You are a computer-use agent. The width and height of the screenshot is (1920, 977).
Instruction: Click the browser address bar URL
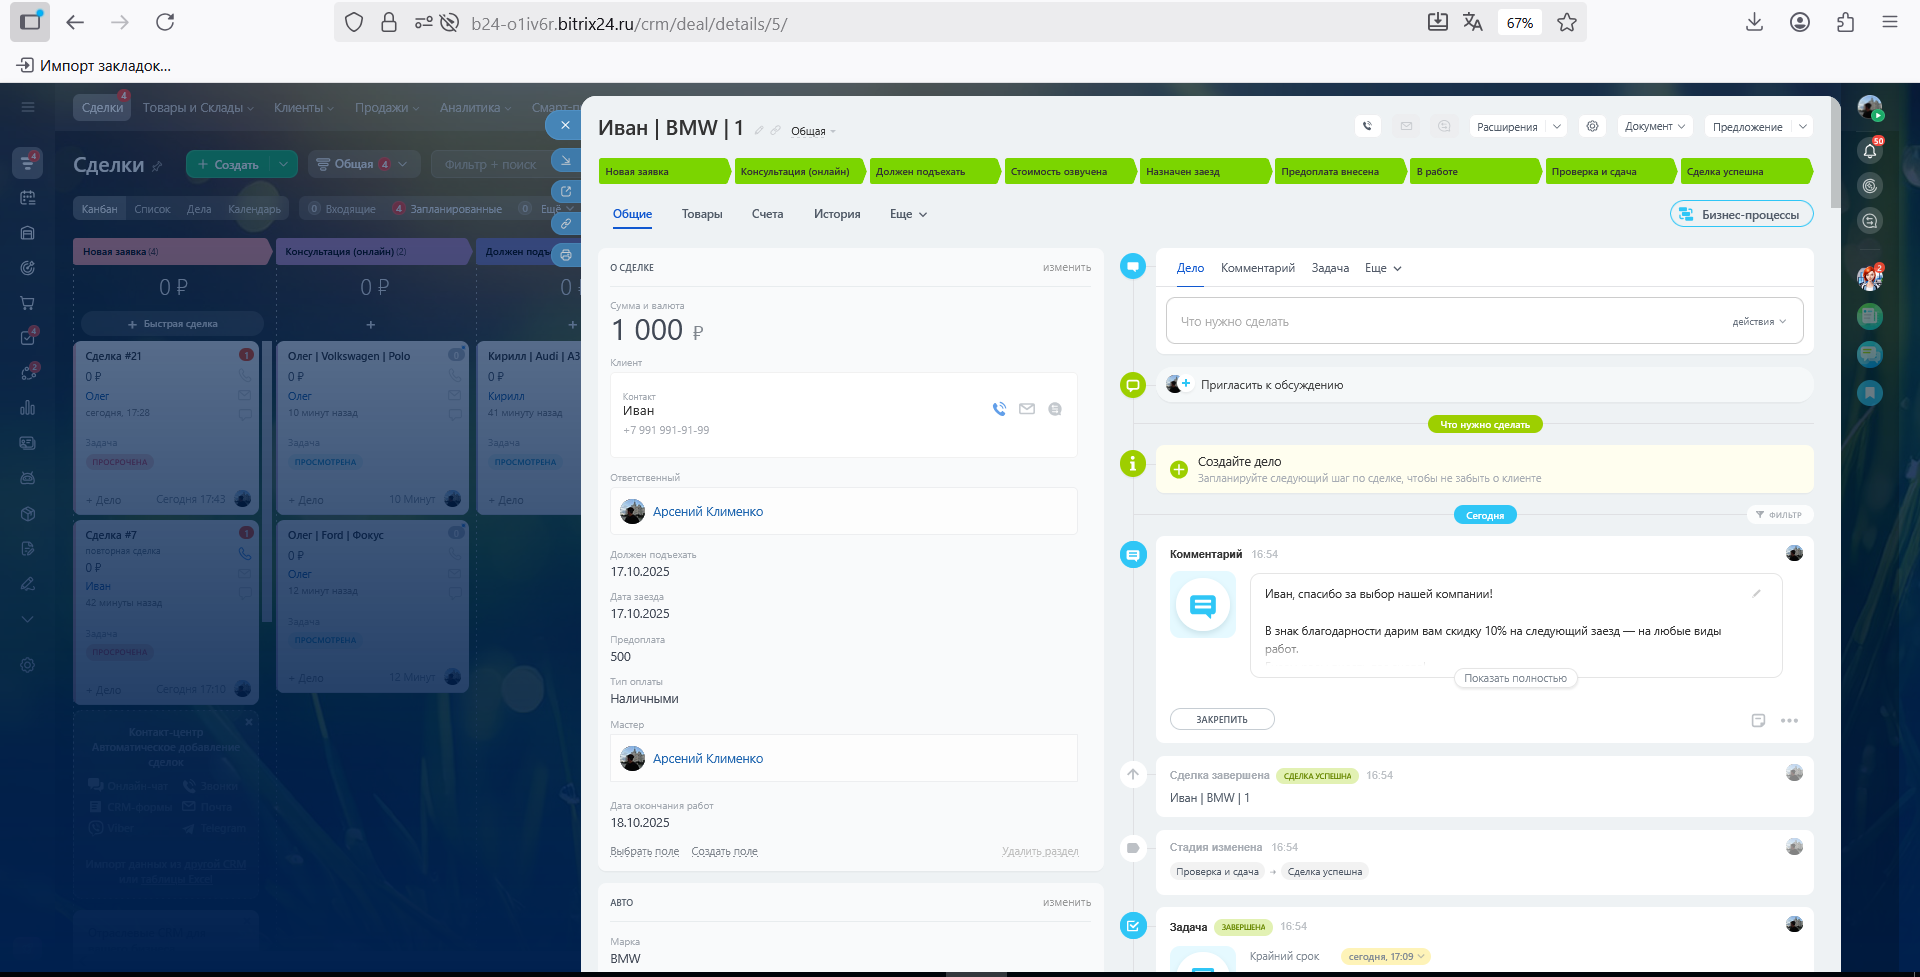point(629,23)
